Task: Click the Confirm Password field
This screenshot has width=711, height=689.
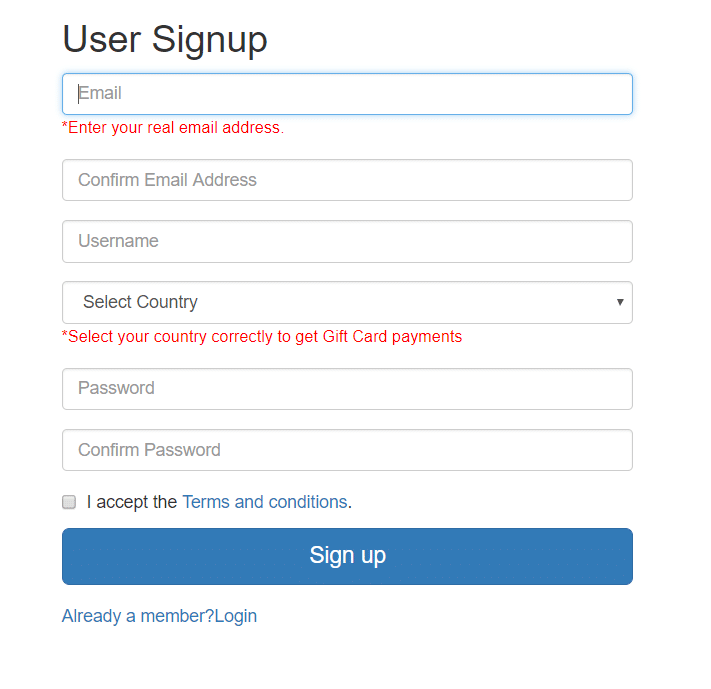Action: 347,450
